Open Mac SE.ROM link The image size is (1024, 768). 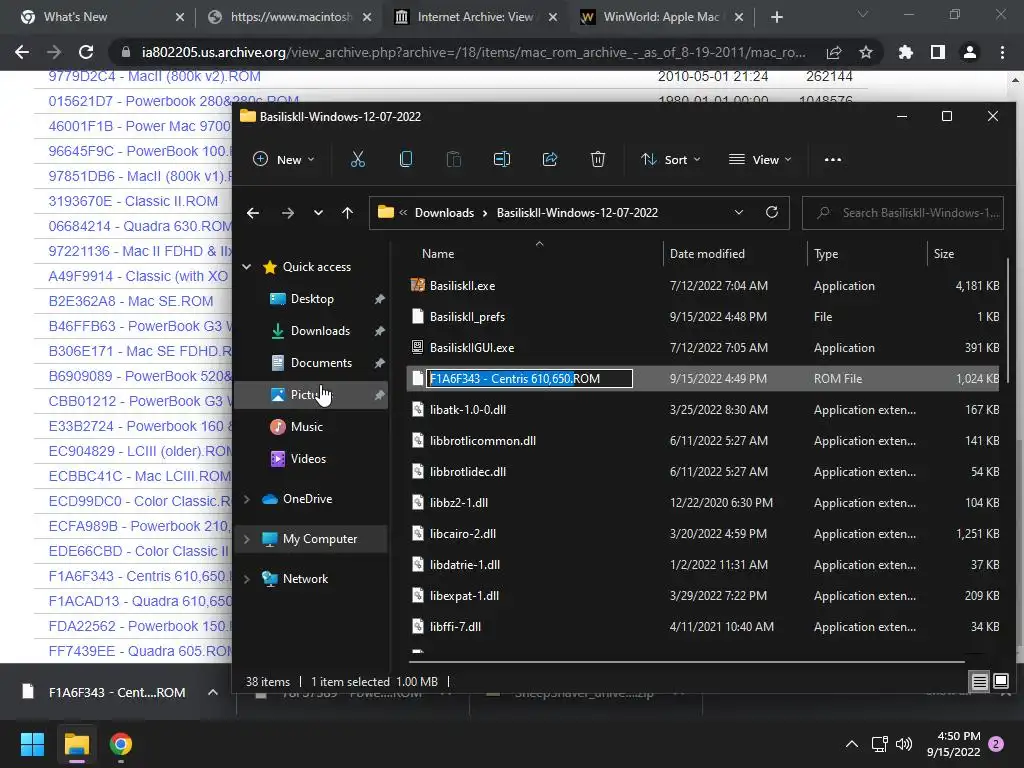point(131,301)
